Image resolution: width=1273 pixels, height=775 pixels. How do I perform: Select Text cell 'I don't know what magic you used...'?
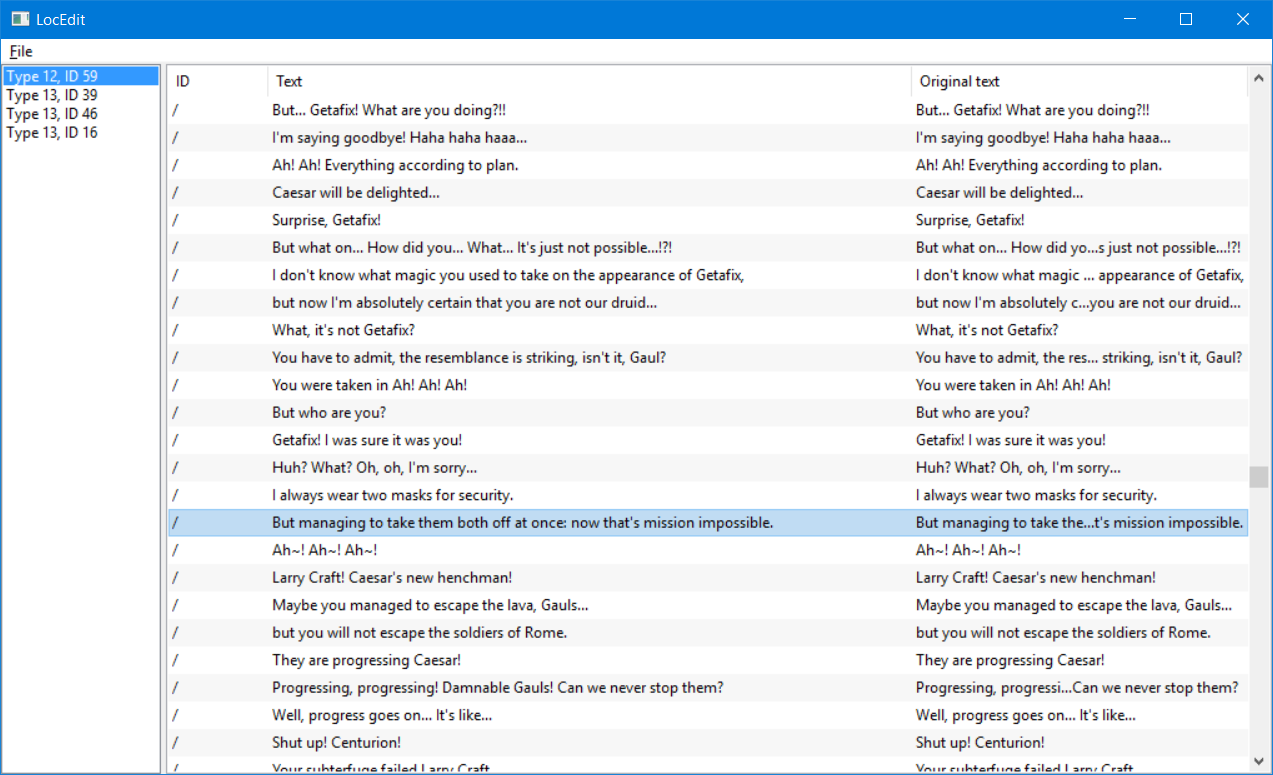point(508,275)
